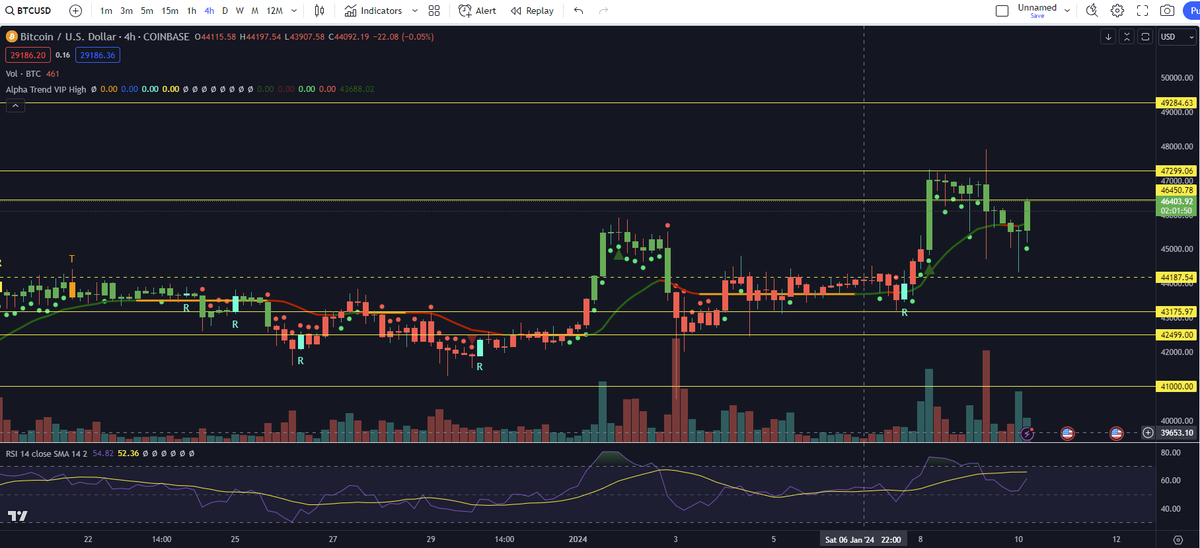Switch to the D daily timeframe
Screen dimensions: 1200x548
click(224, 10)
